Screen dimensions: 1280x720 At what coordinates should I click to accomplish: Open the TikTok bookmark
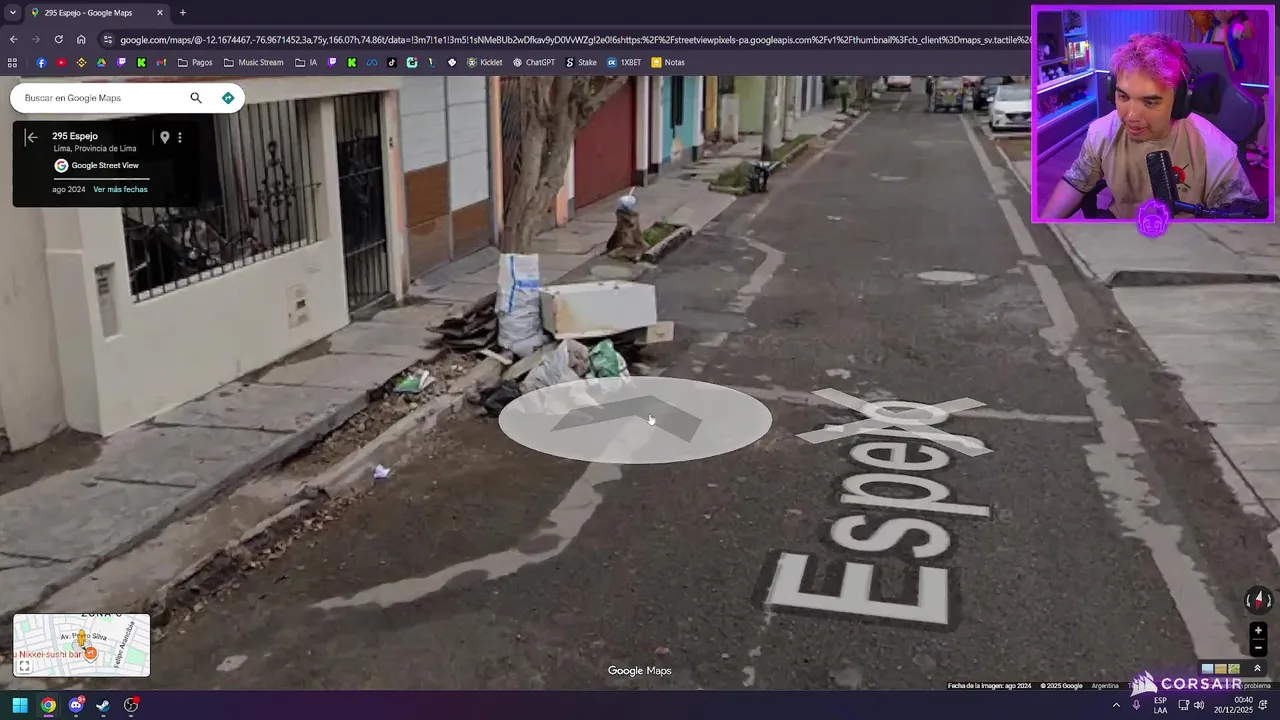(392, 62)
